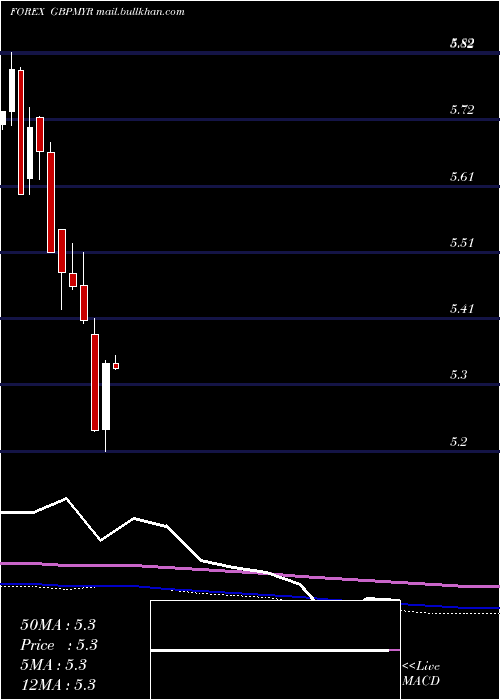Click the 5.72 price axis label

click(462, 109)
